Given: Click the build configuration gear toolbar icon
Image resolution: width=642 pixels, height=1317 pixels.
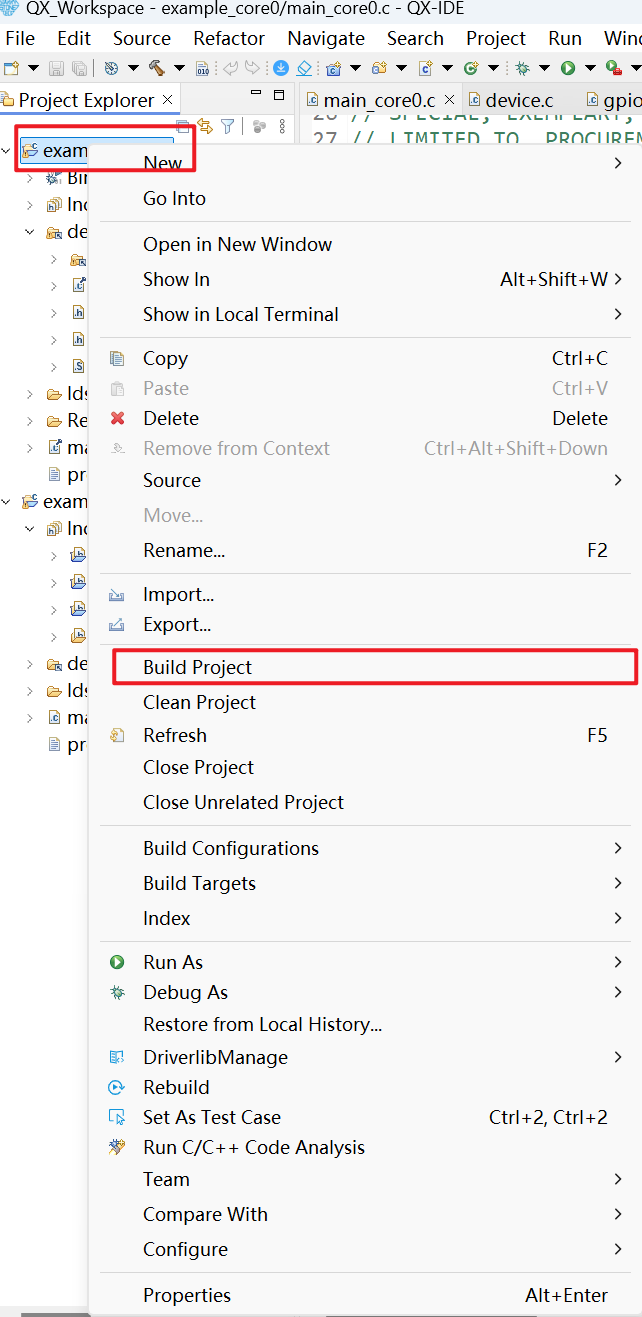Looking at the screenshot, I should point(112,68).
